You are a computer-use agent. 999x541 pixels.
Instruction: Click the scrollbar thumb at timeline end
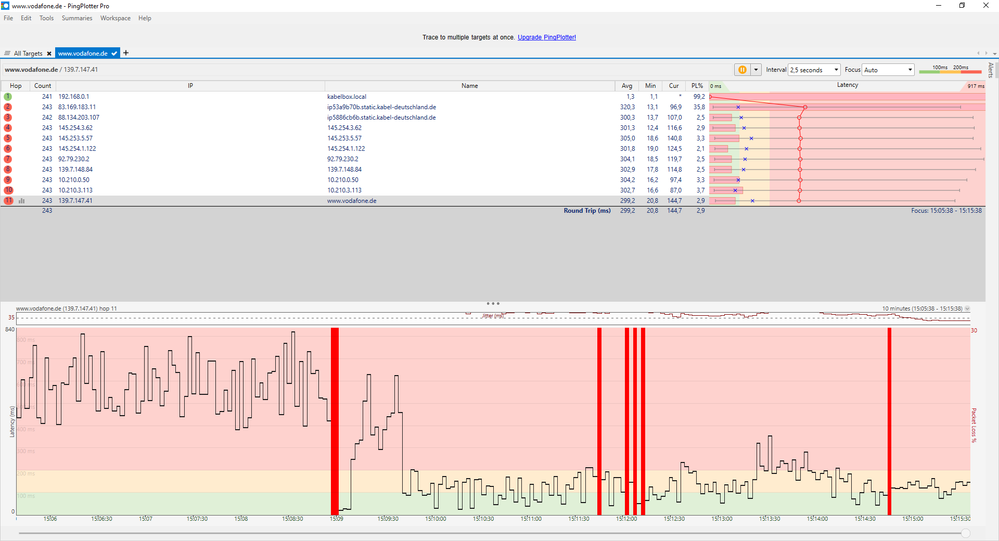click(966, 533)
